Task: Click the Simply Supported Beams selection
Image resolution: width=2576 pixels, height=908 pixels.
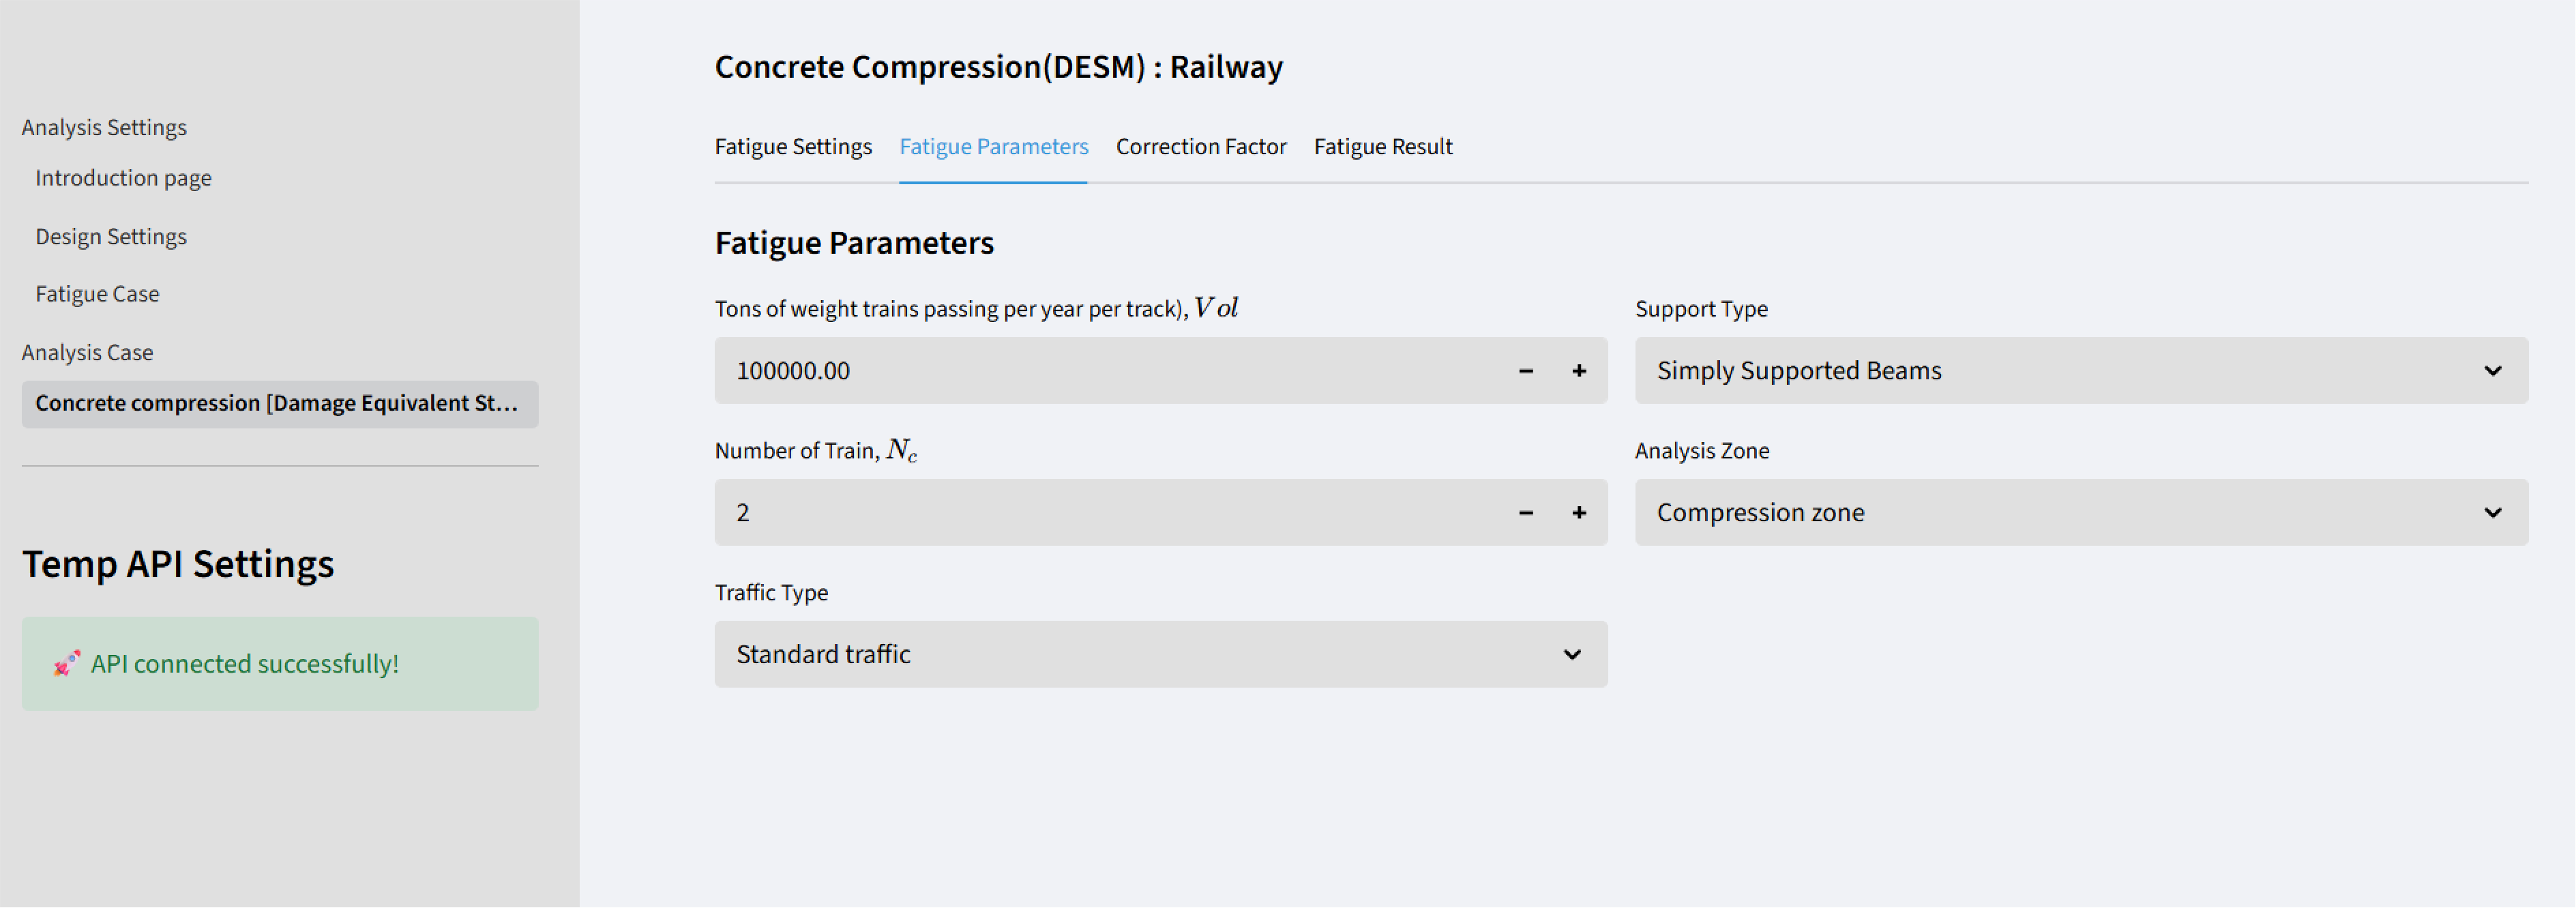Action: tap(2050, 371)
